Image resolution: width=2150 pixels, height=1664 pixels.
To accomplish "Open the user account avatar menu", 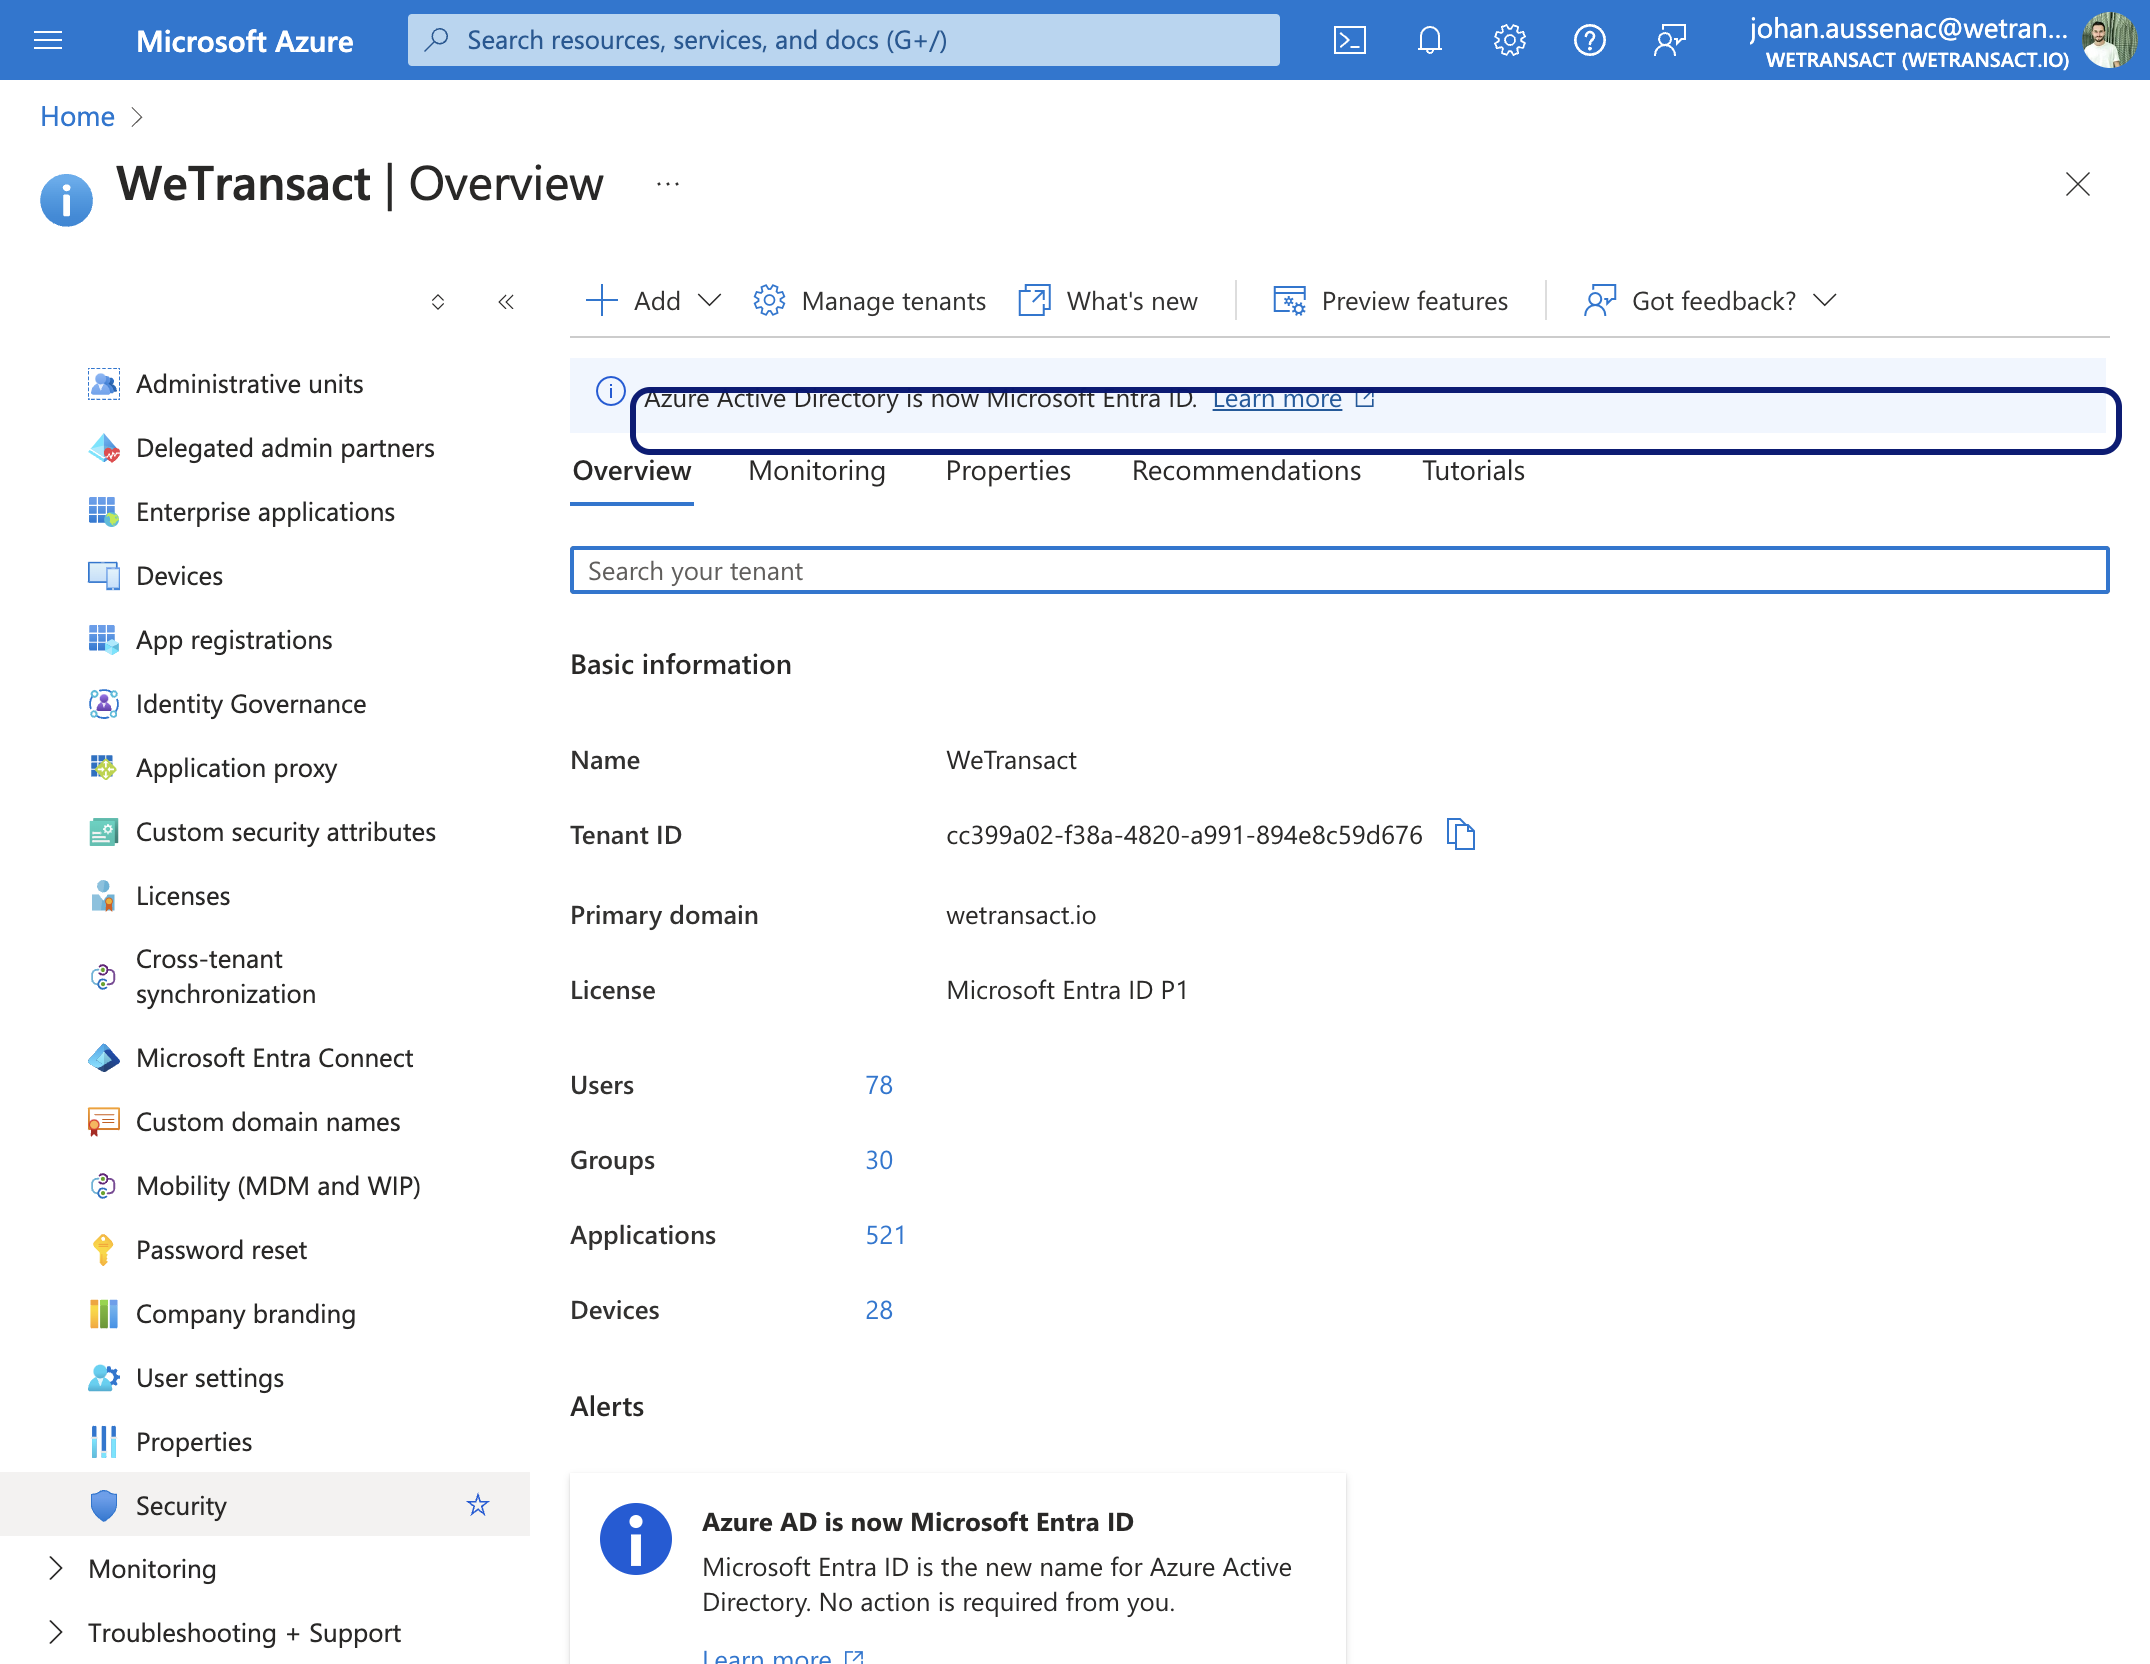I will (2109, 40).
